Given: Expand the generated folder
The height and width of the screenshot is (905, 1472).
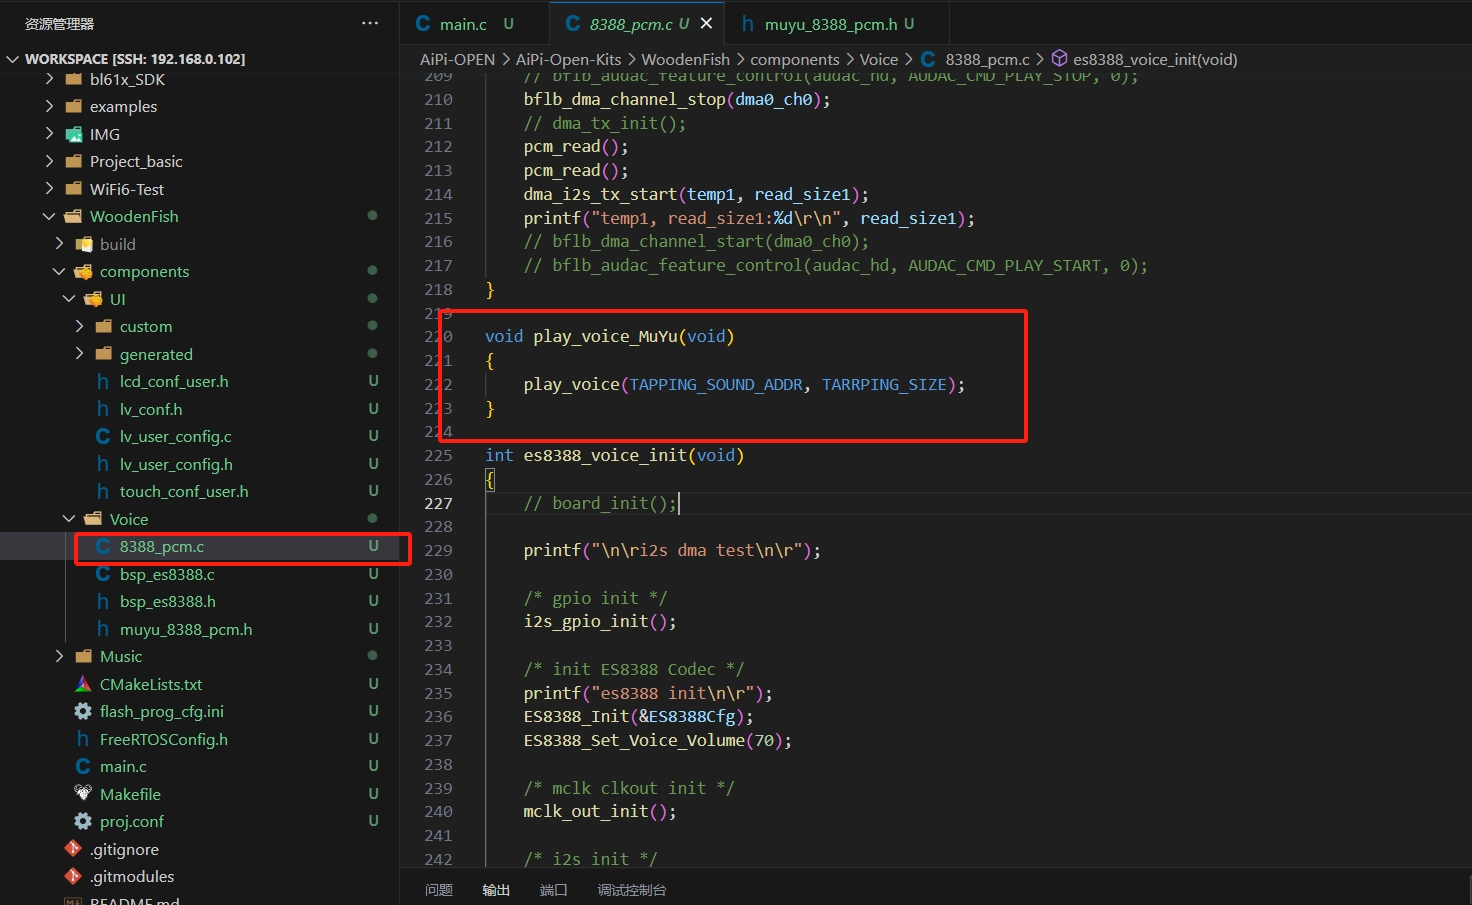Looking at the screenshot, I should tap(79, 354).
